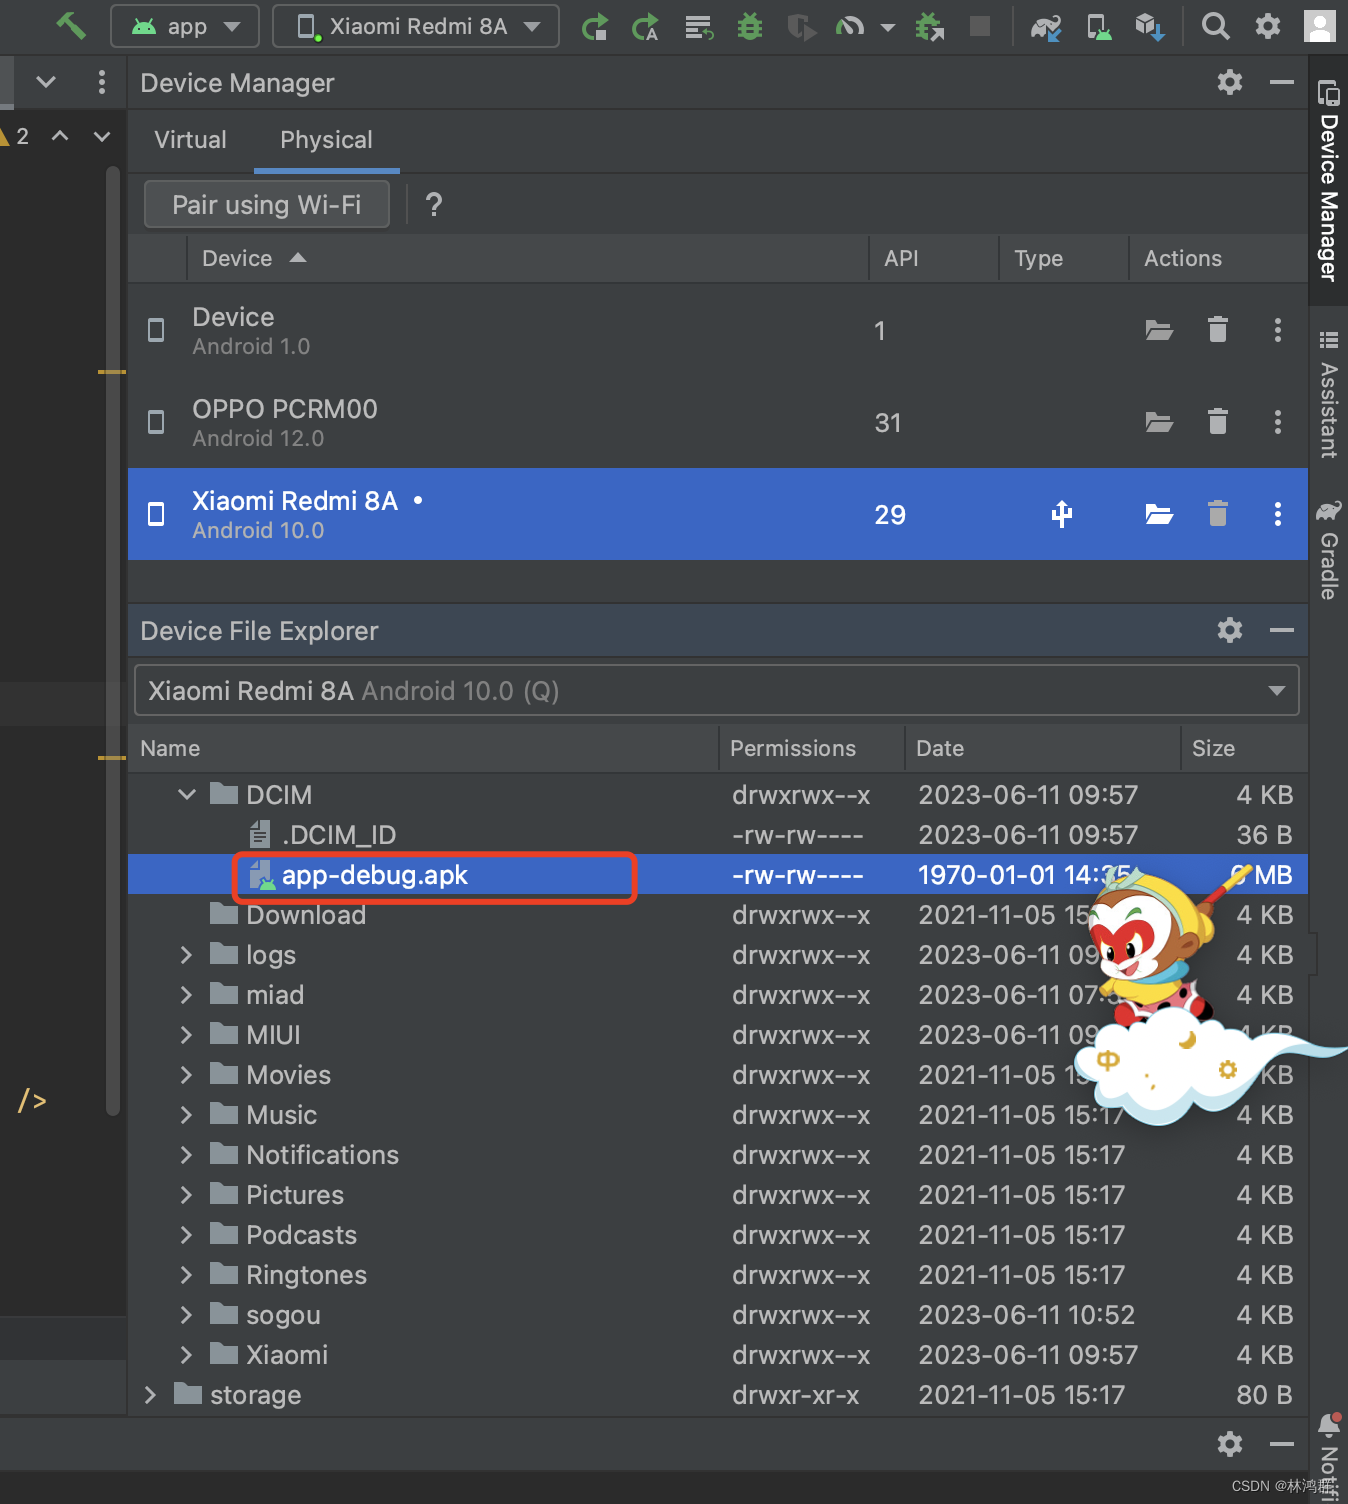Open the app run configuration dropdown
The height and width of the screenshot is (1504, 1348).
pos(185,26)
